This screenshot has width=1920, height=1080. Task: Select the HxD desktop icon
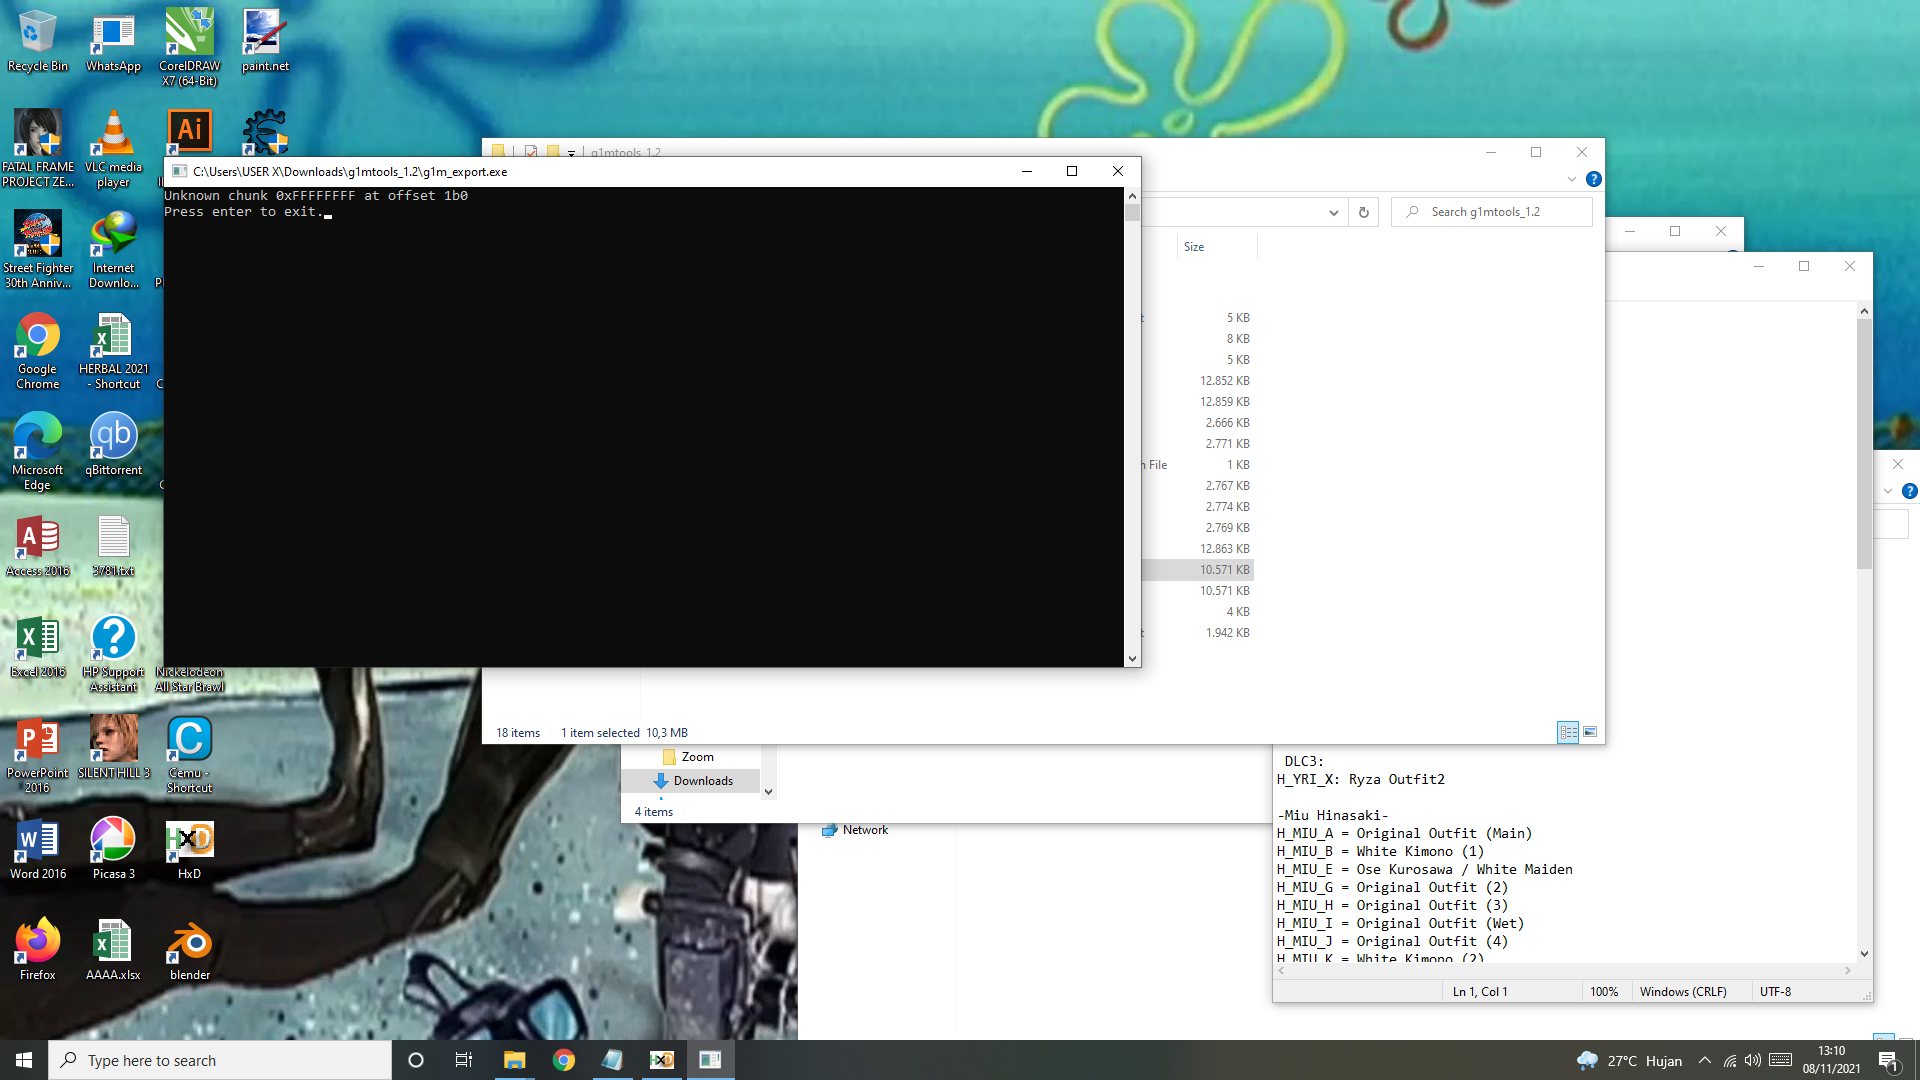189,848
